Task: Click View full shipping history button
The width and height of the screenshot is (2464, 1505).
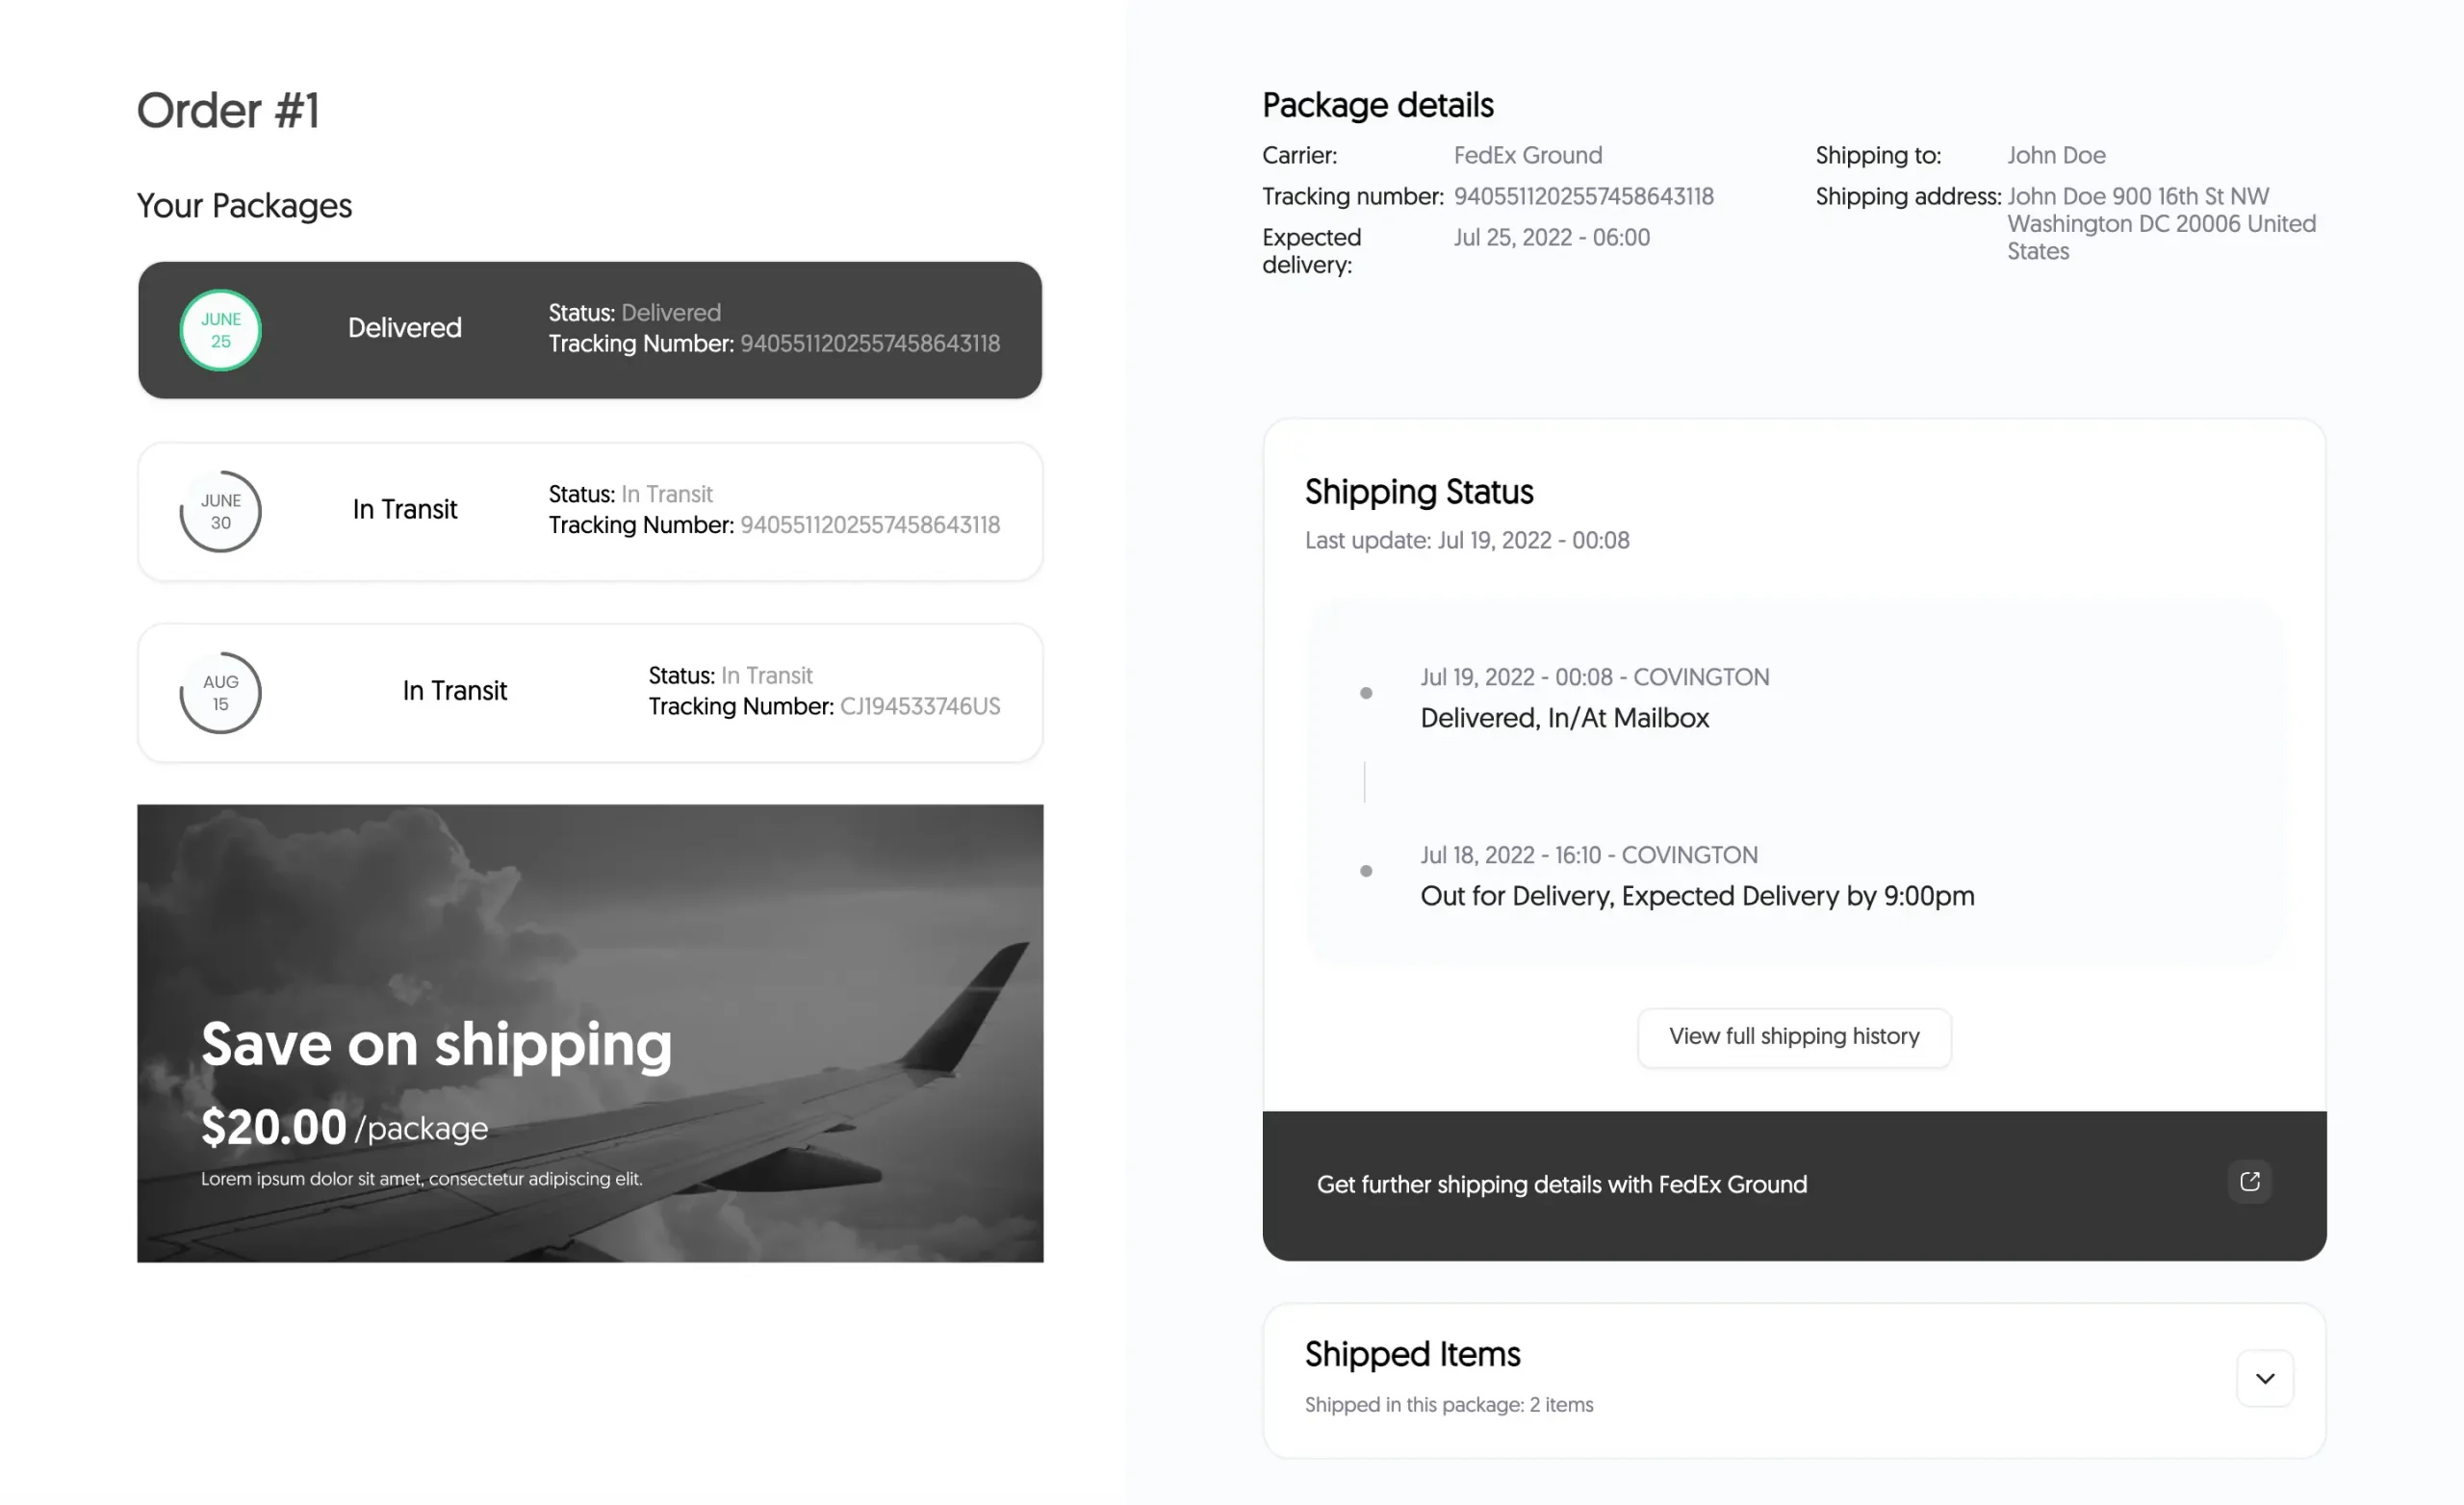Action: coord(1794,1037)
